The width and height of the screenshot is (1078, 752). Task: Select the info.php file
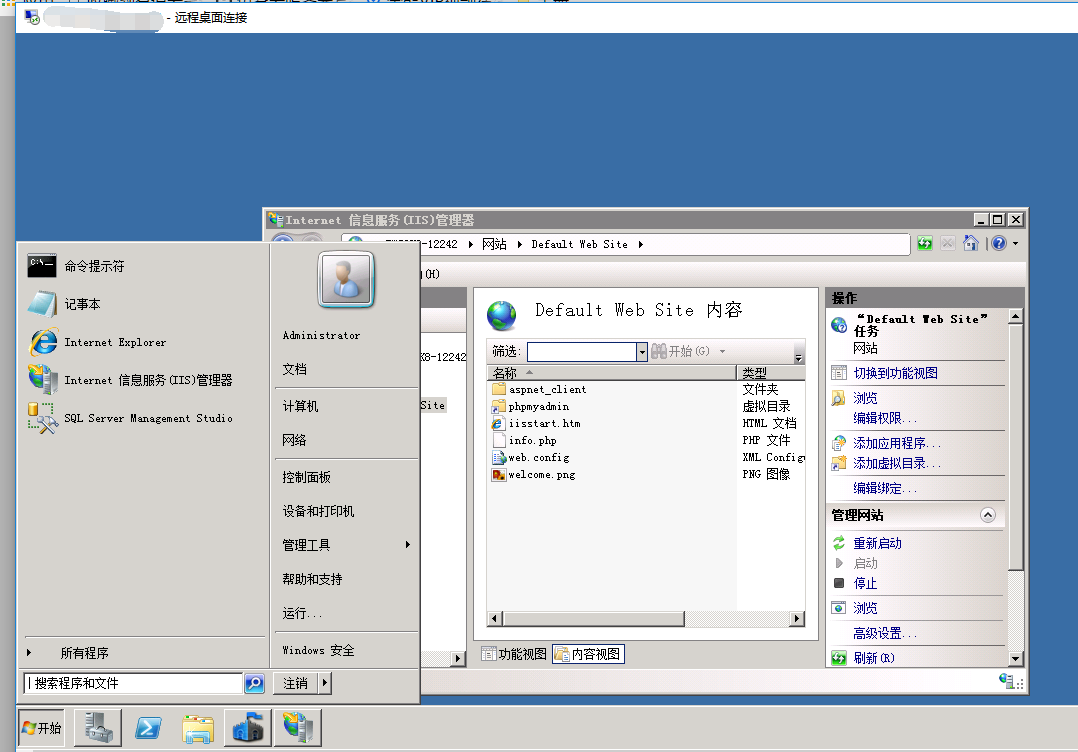point(525,441)
